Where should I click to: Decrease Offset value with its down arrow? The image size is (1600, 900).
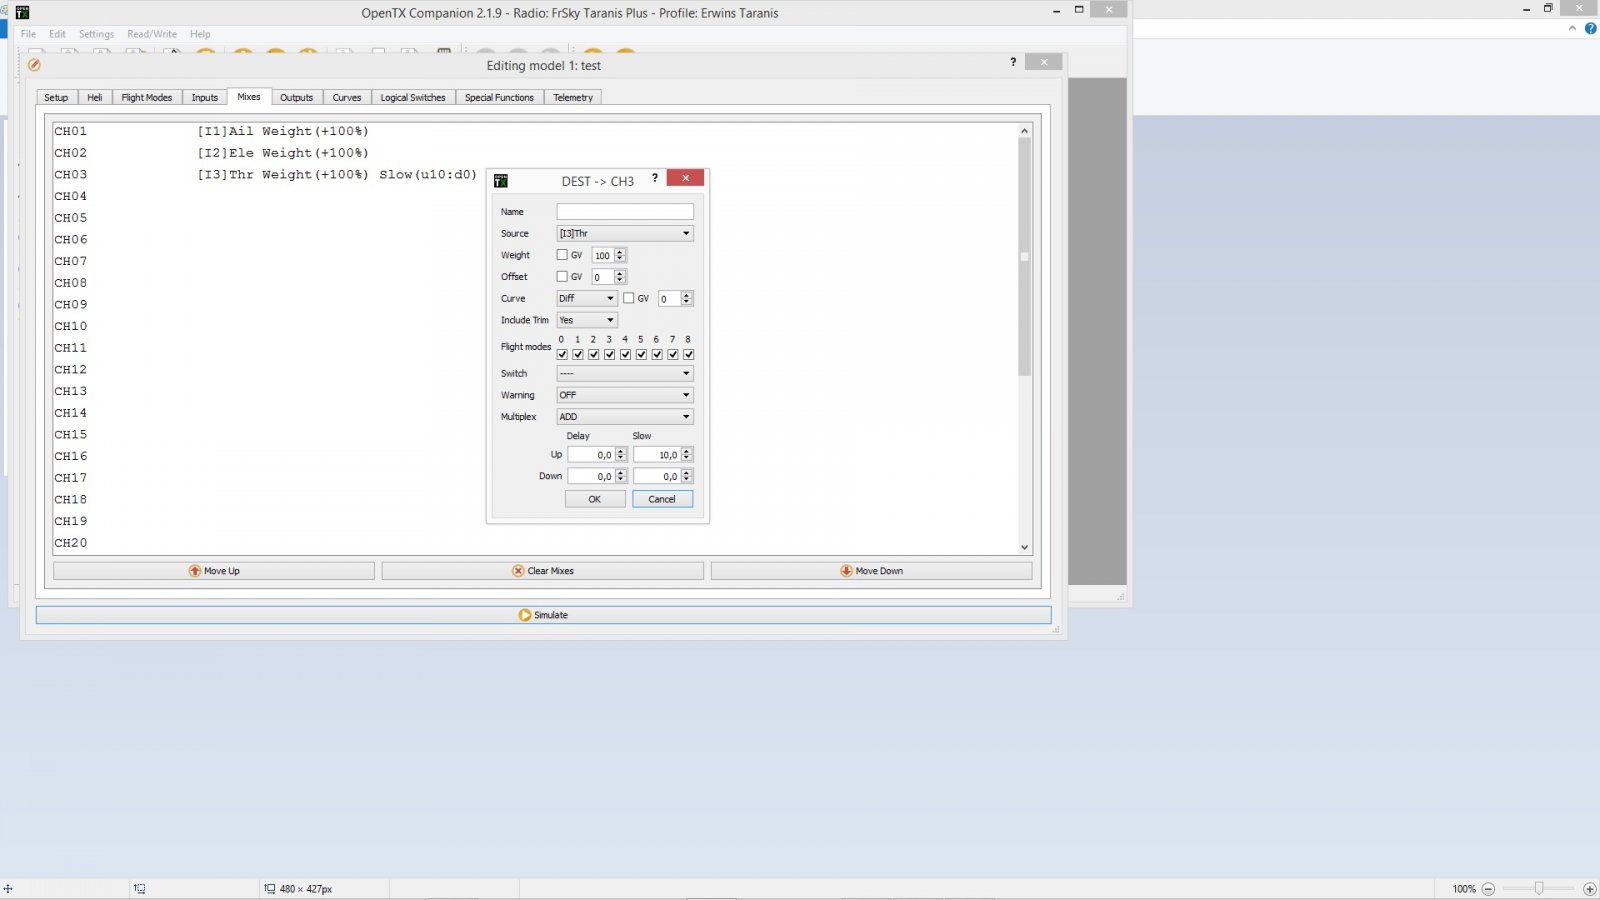tap(620, 280)
